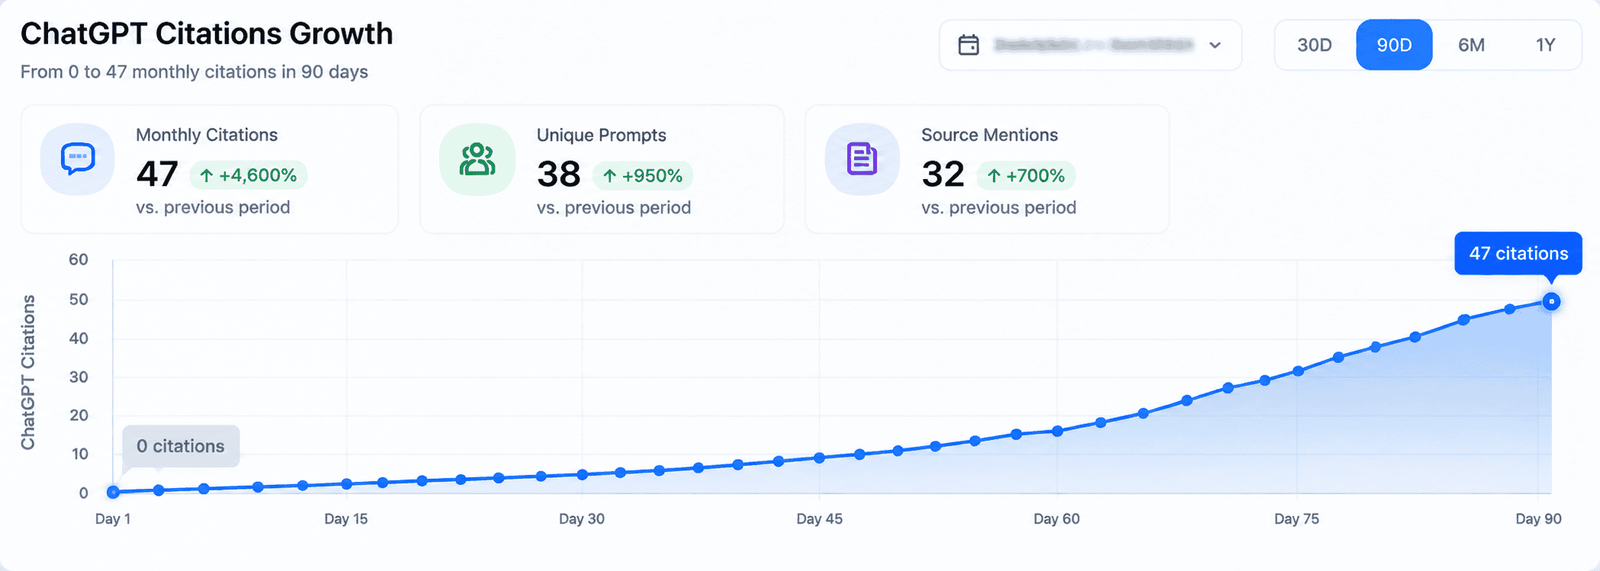Click the +950% growth badge

tap(642, 175)
